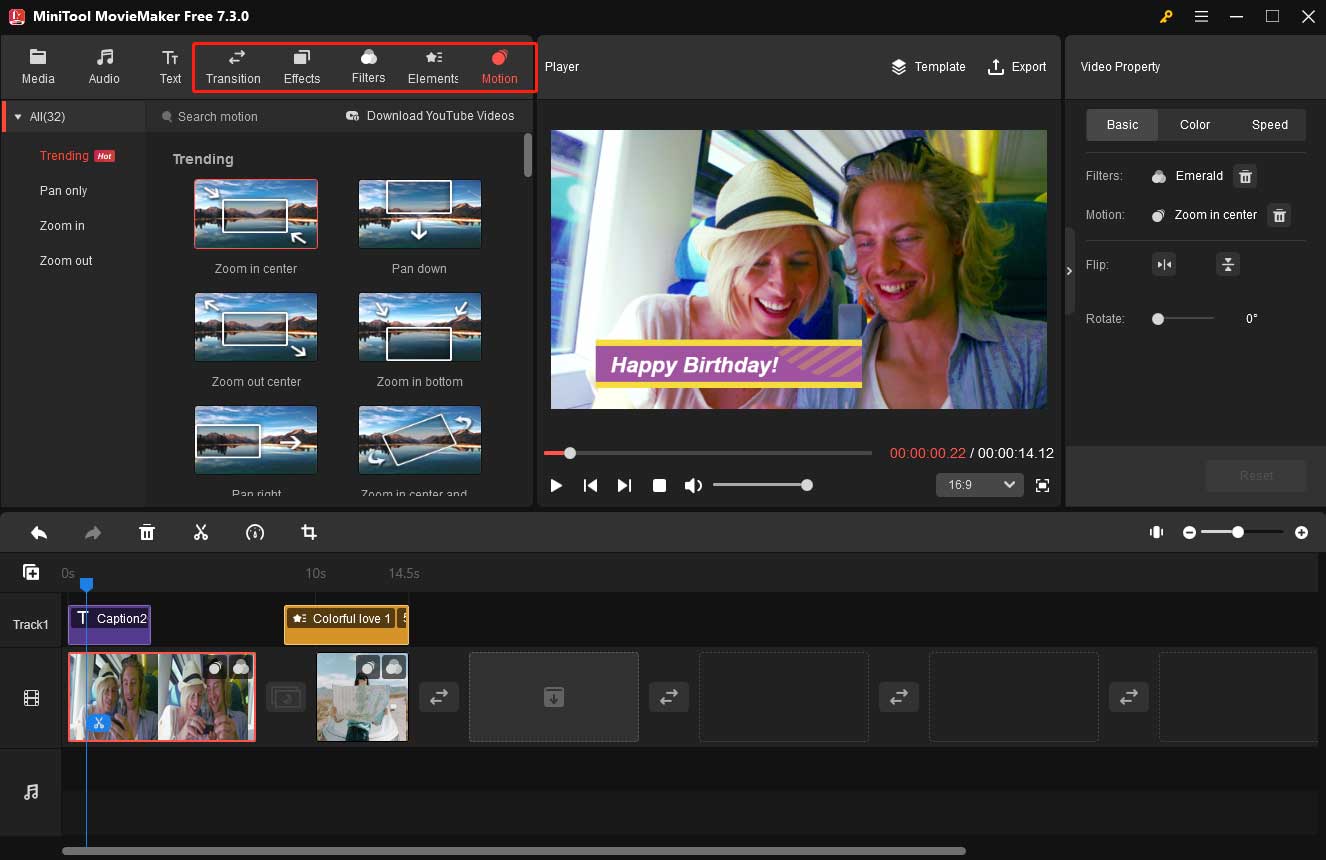Add a new track

point(31,573)
